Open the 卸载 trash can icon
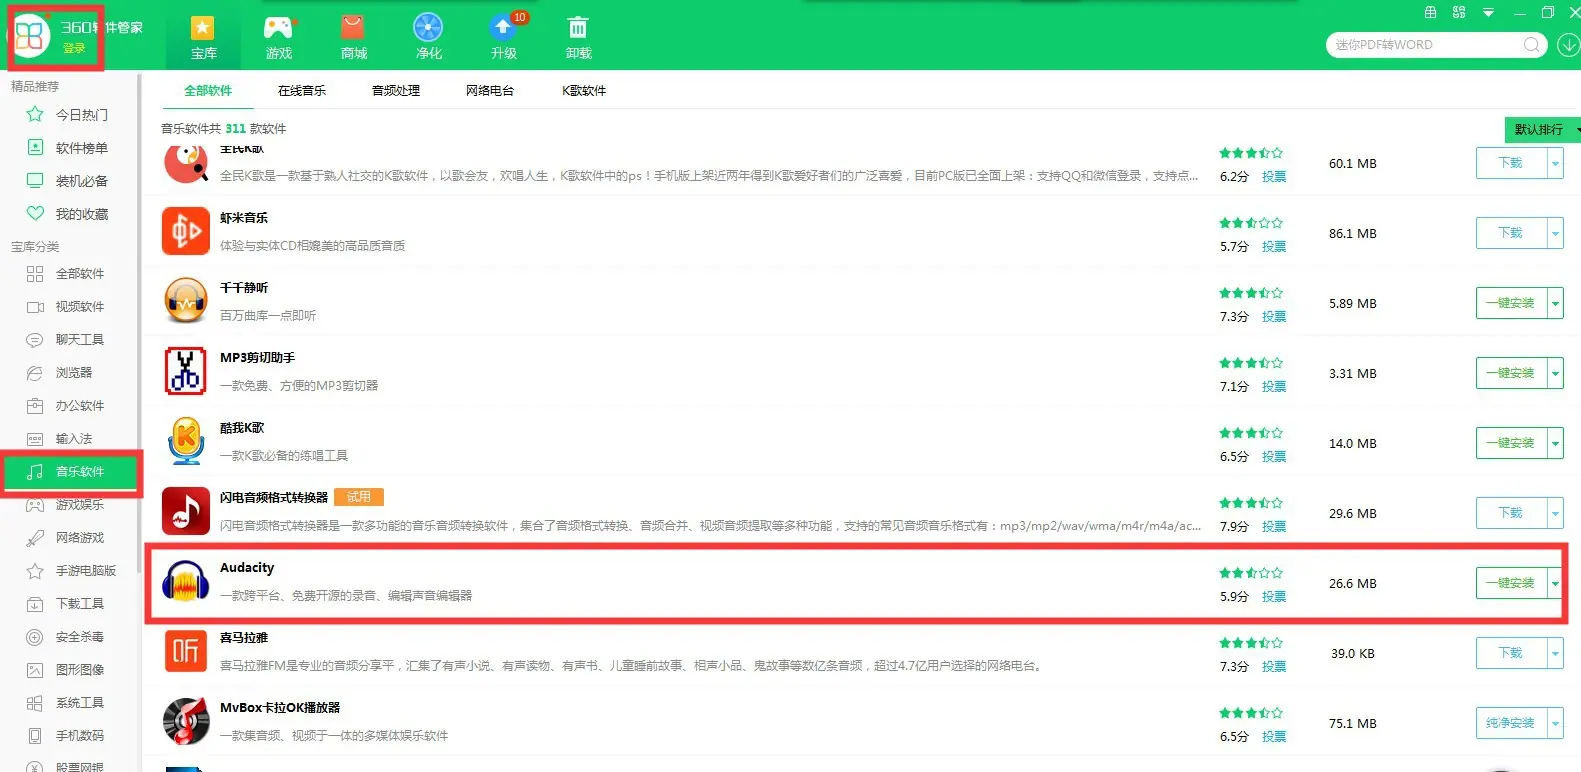The height and width of the screenshot is (772, 1581). [x=578, y=28]
